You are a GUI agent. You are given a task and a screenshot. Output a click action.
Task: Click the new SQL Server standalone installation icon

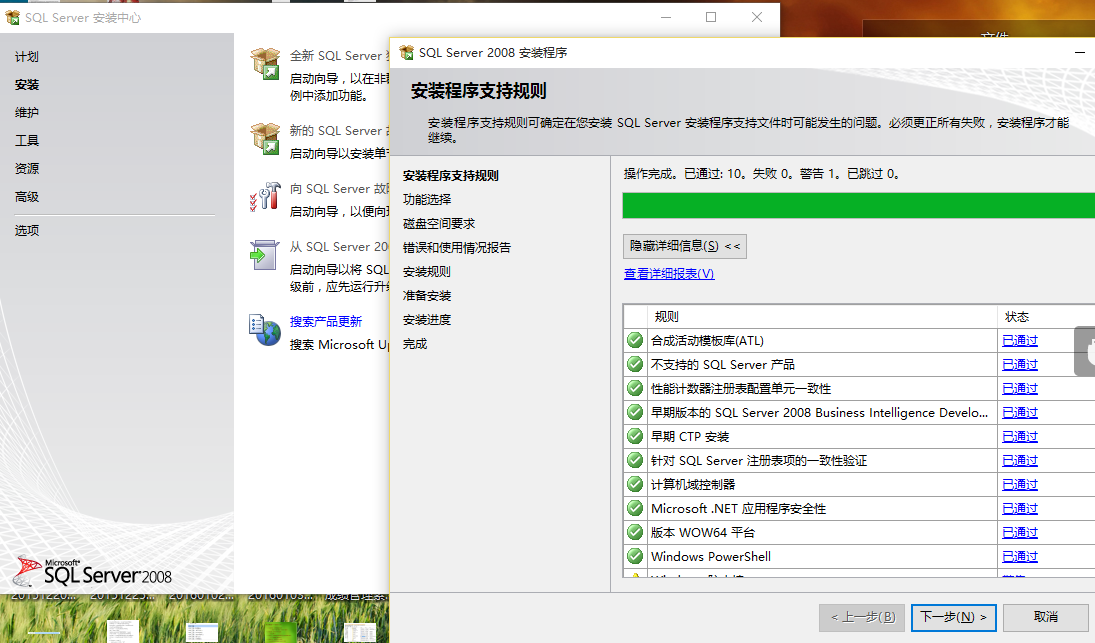pos(265,64)
